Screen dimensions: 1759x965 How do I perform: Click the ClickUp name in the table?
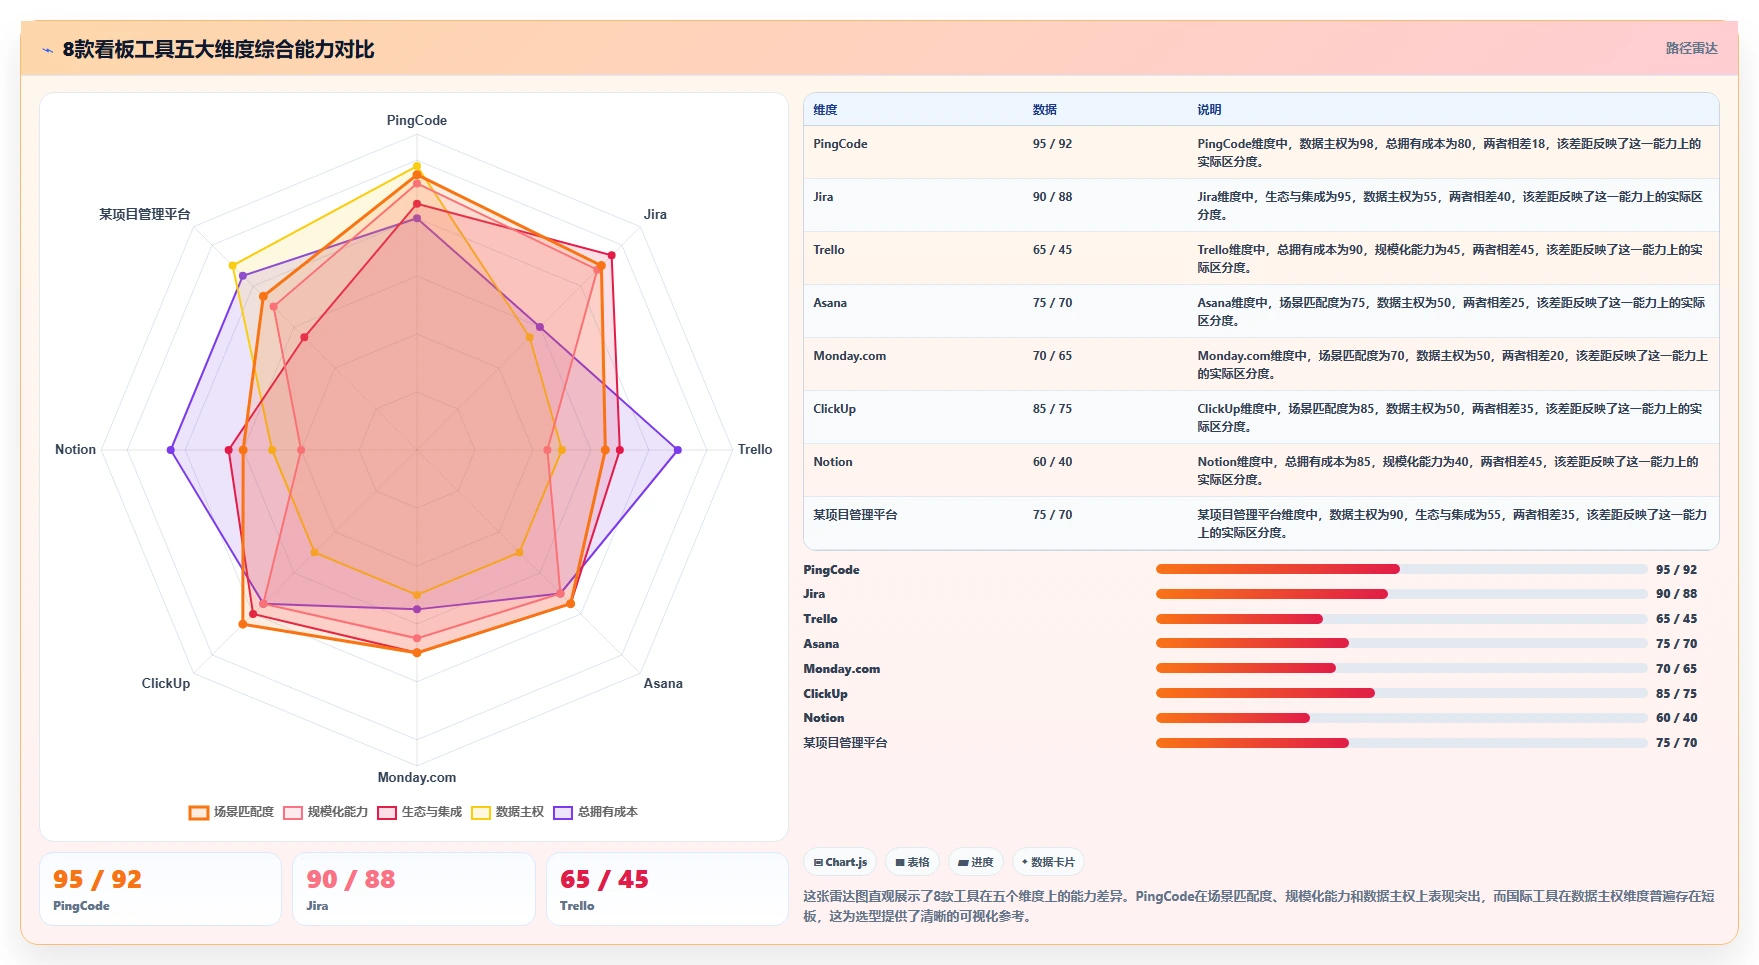point(835,409)
